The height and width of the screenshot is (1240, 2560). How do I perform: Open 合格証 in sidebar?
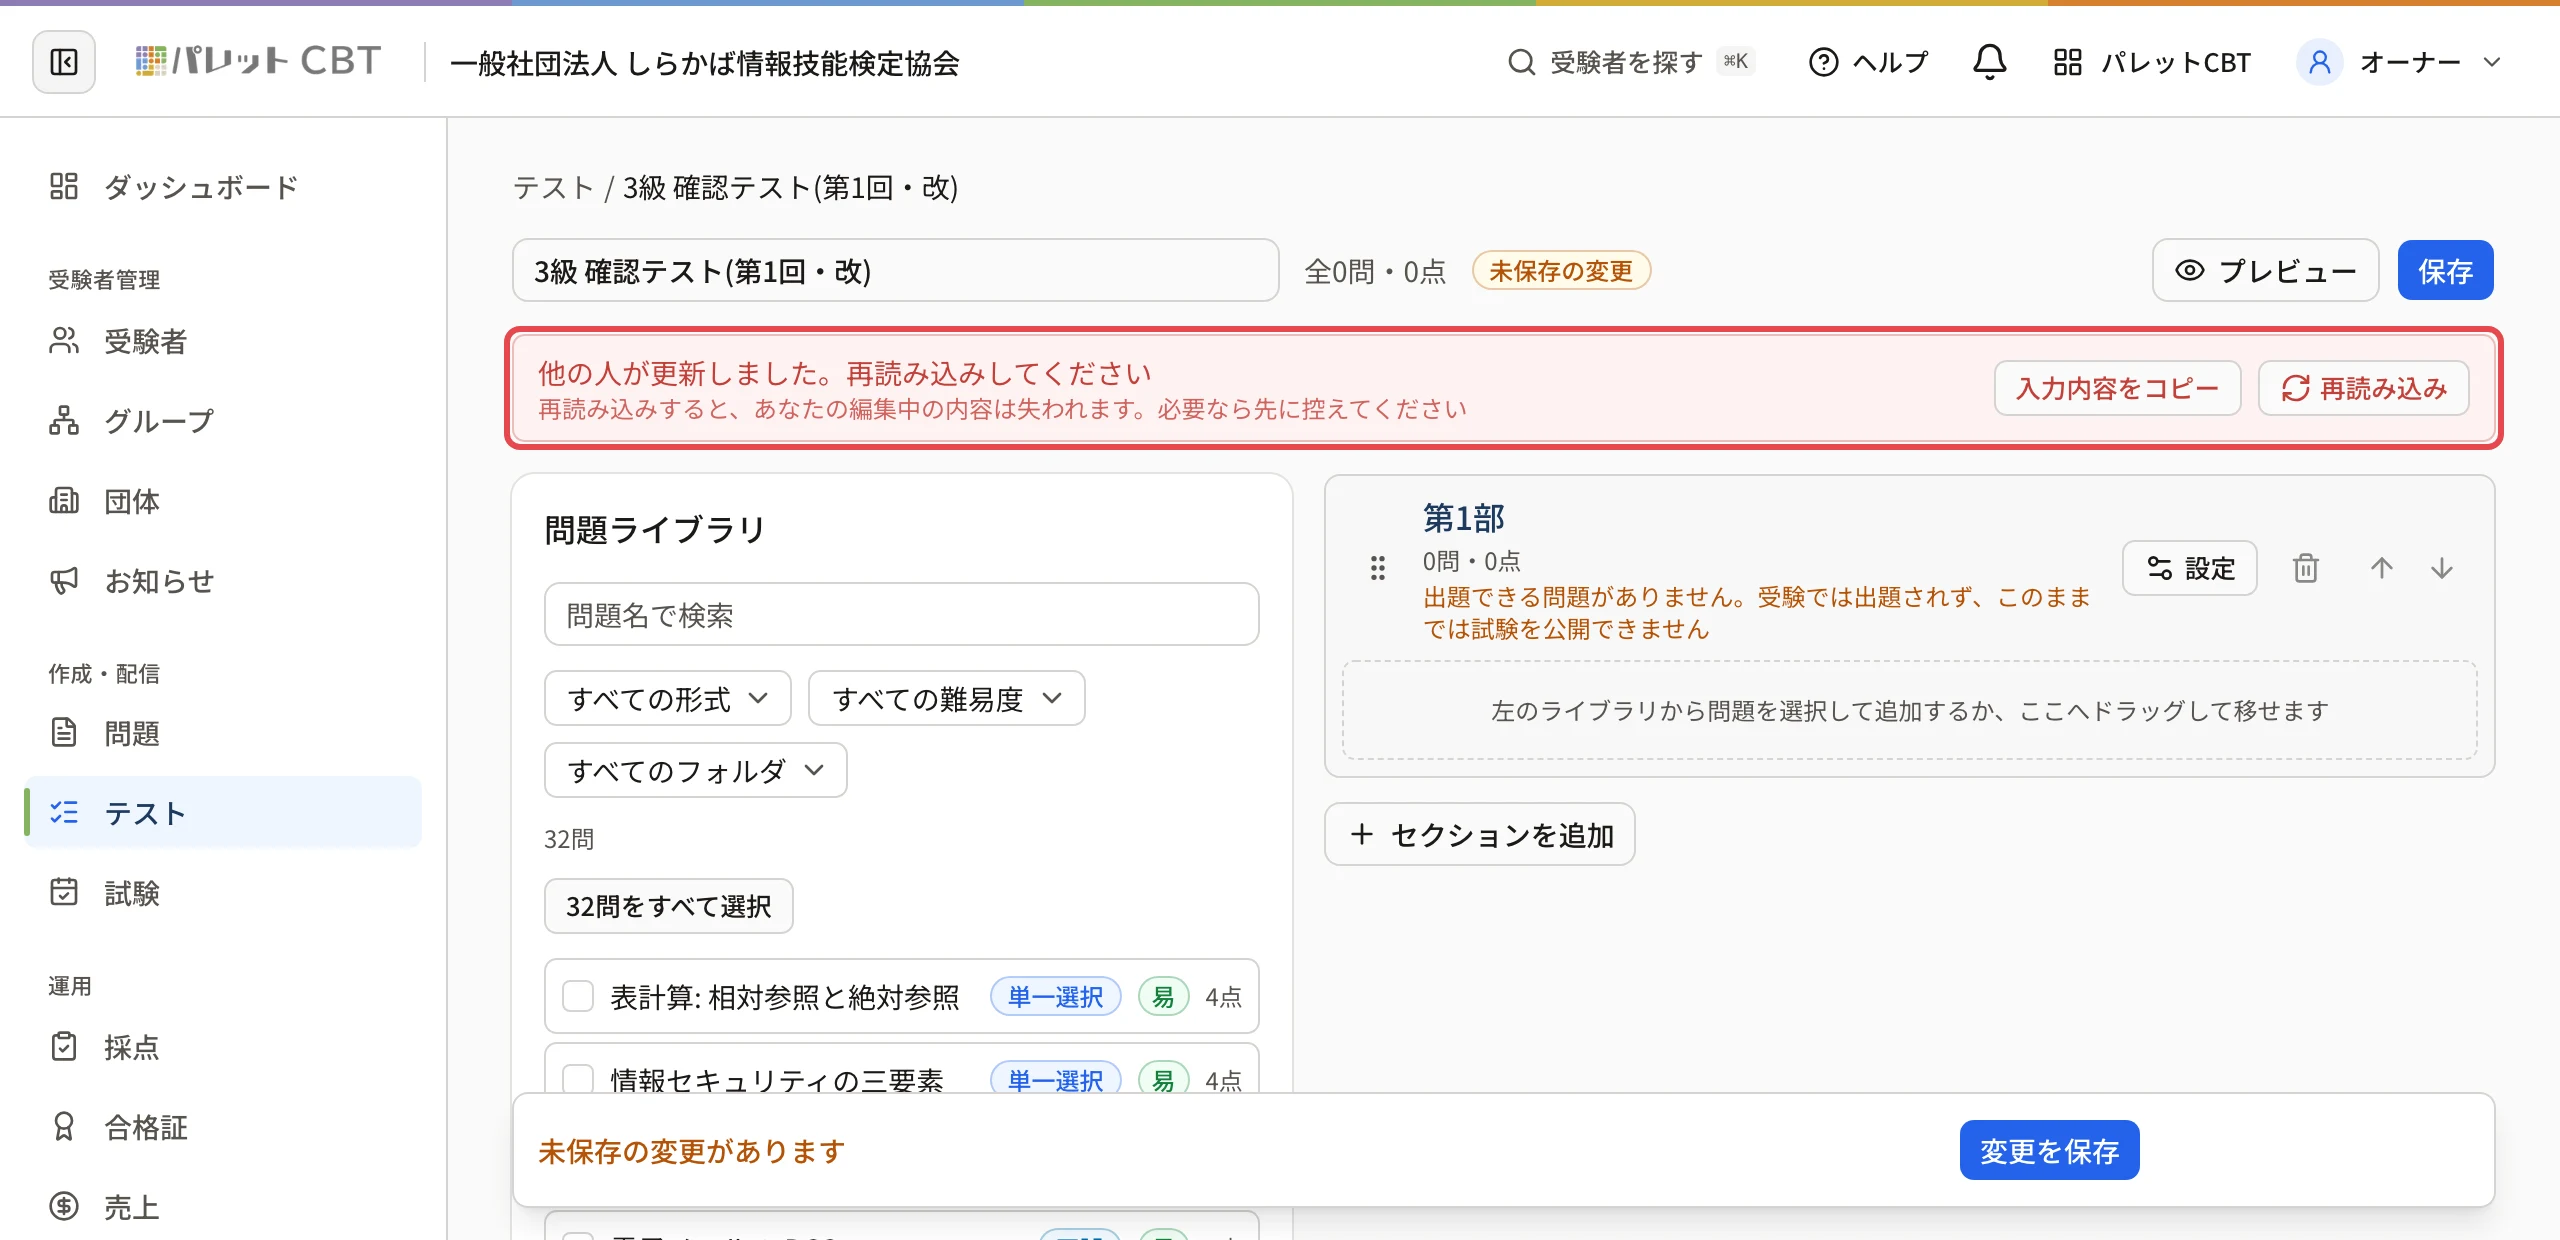pyautogui.click(x=224, y=1127)
